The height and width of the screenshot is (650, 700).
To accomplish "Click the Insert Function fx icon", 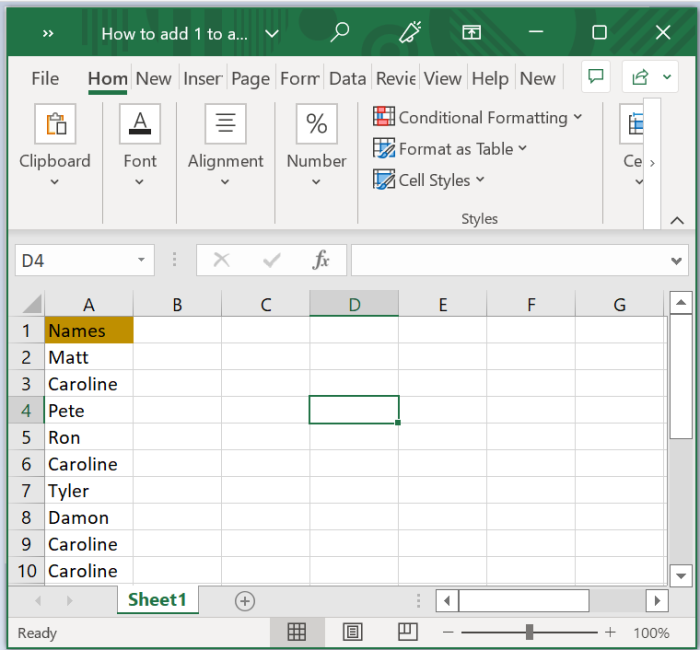I will pyautogui.click(x=321, y=259).
